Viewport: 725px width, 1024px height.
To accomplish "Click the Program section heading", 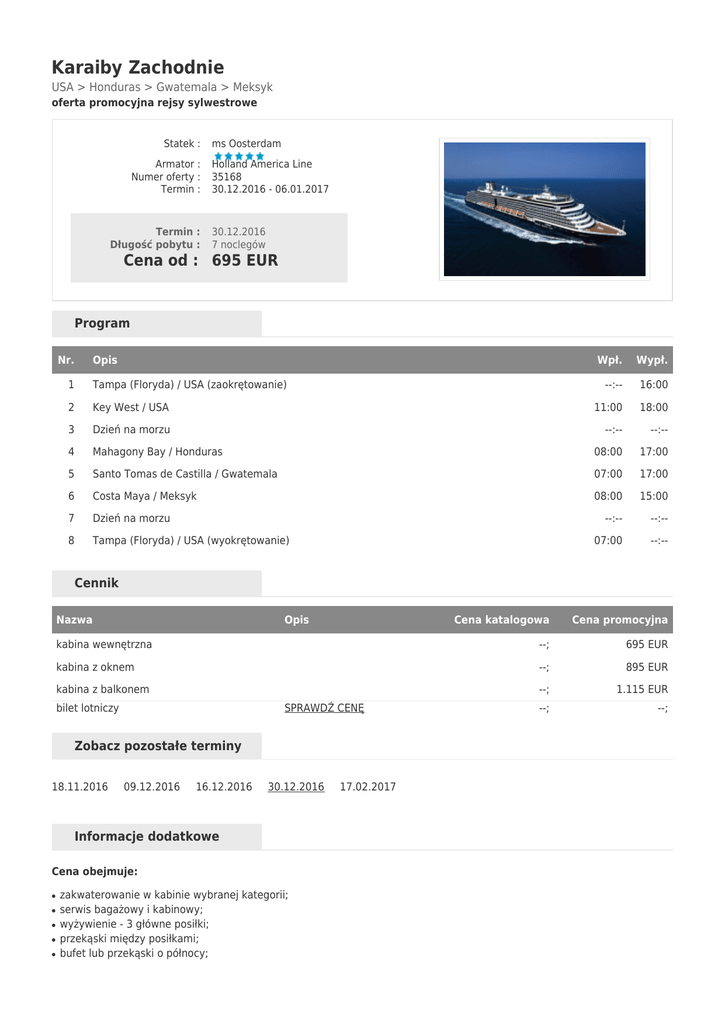I will 102,323.
